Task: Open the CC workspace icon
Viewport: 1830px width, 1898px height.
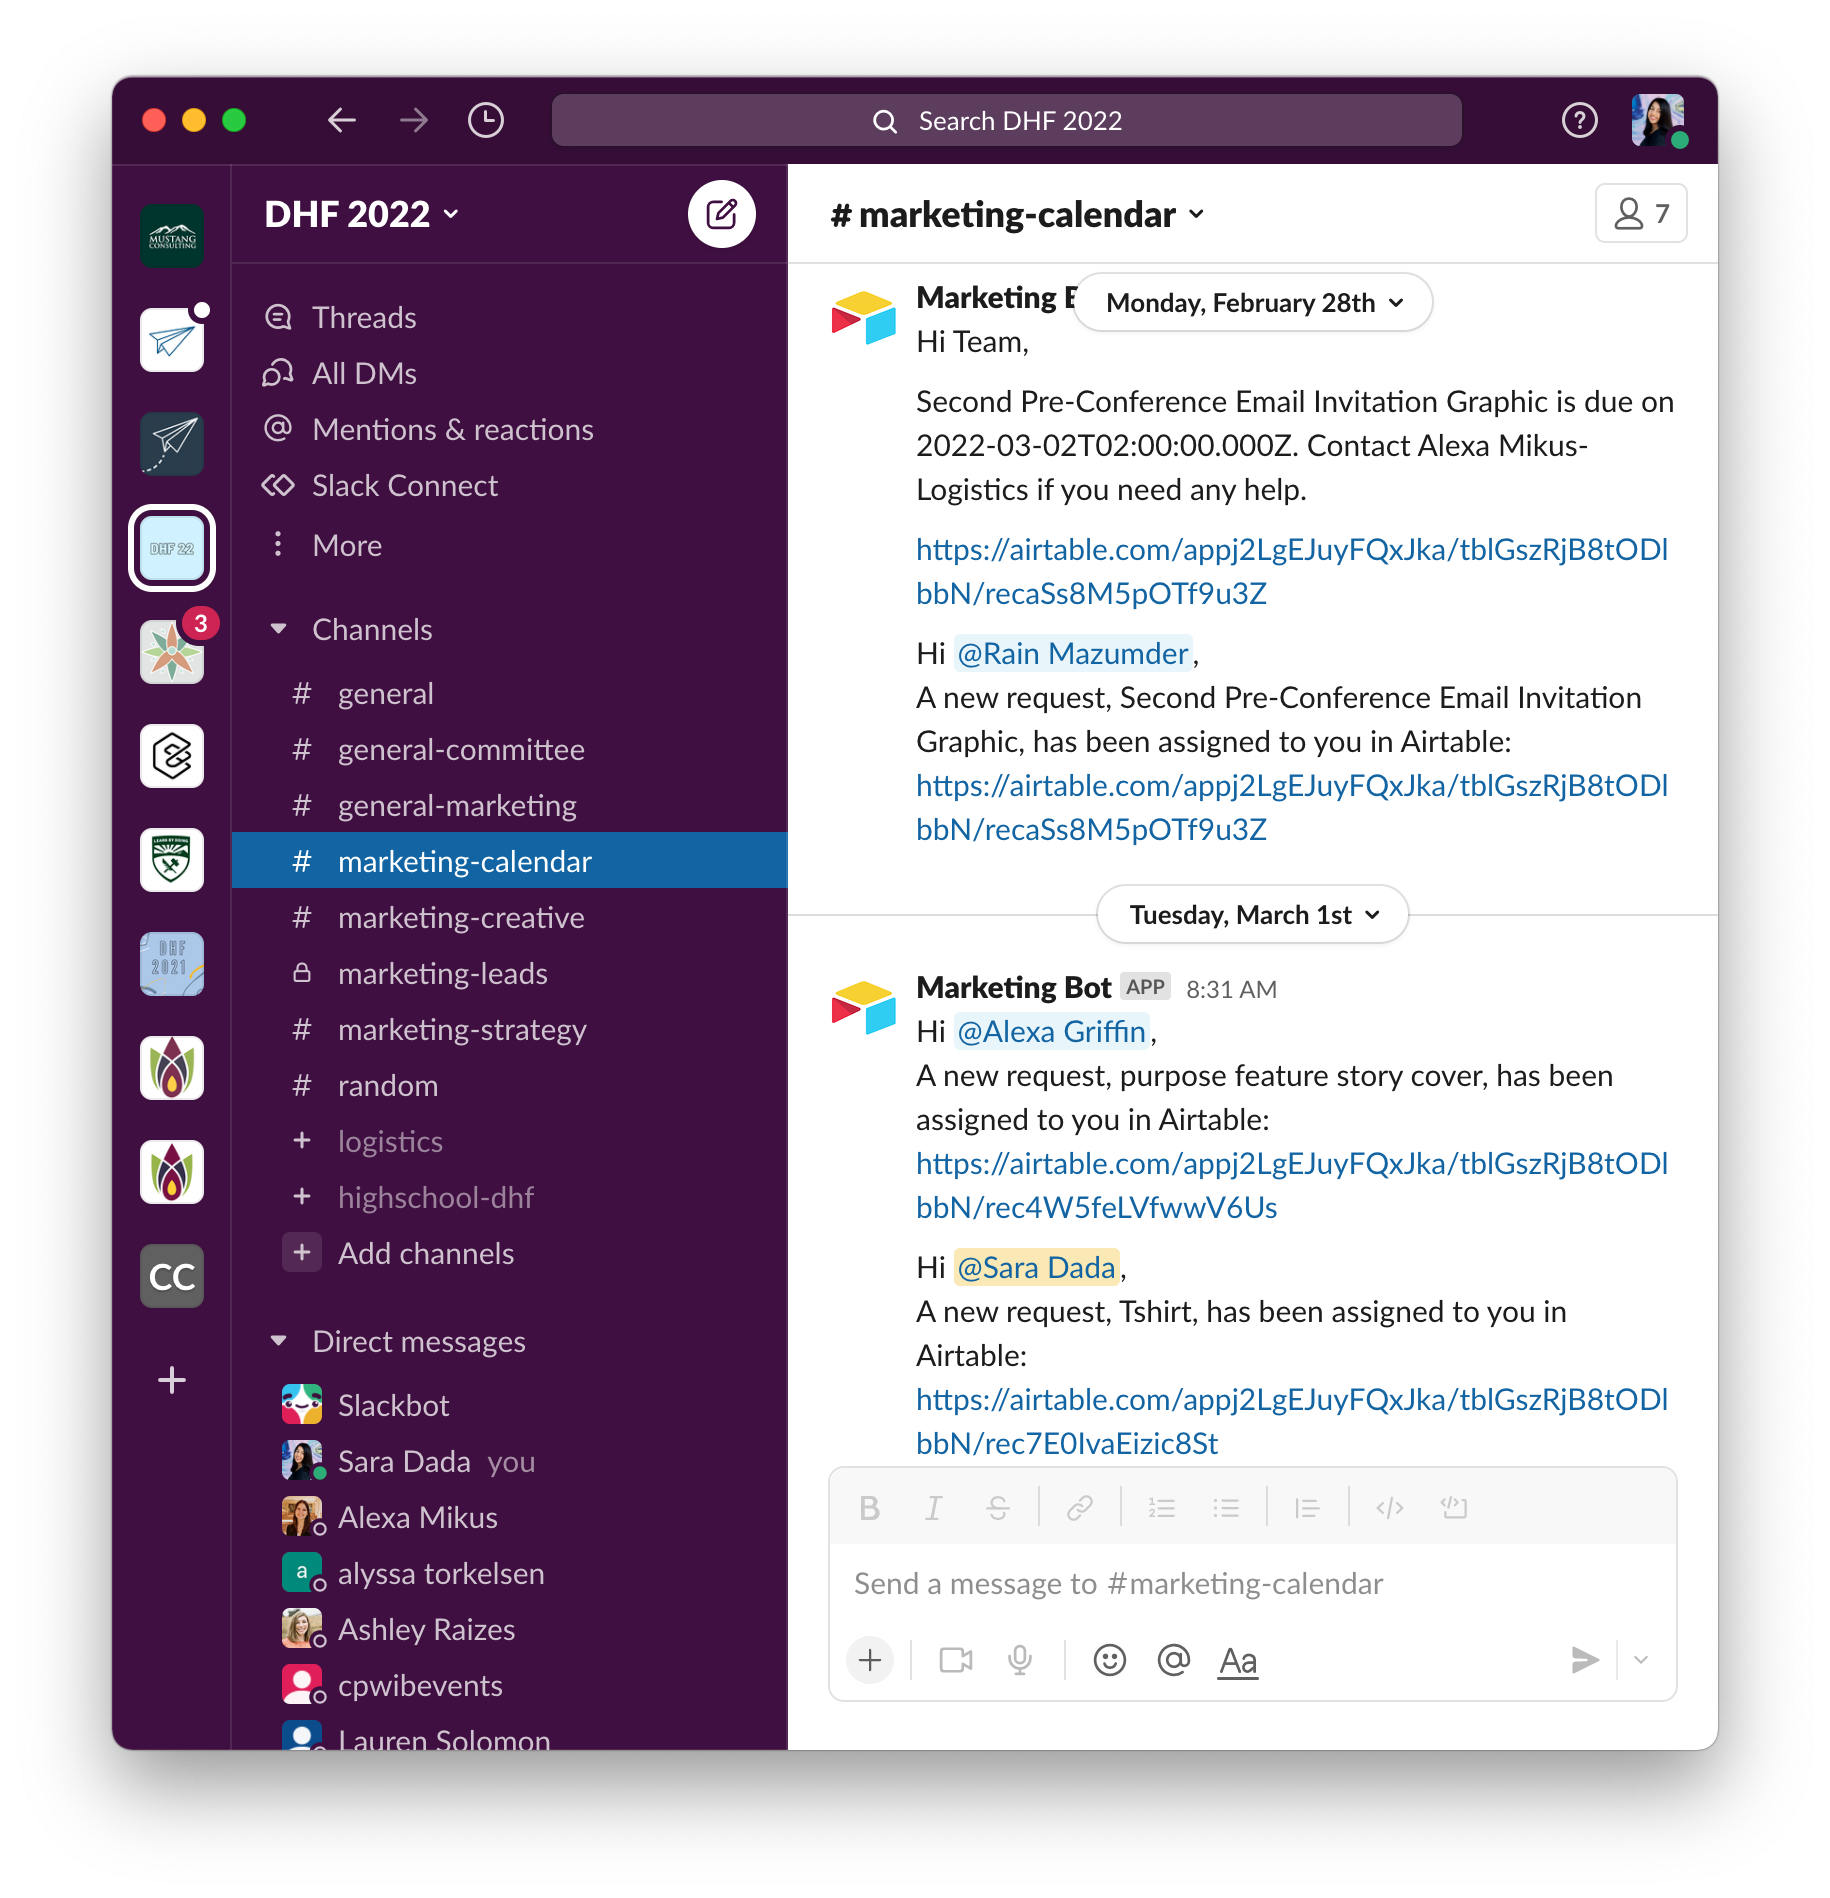Action: [x=172, y=1276]
